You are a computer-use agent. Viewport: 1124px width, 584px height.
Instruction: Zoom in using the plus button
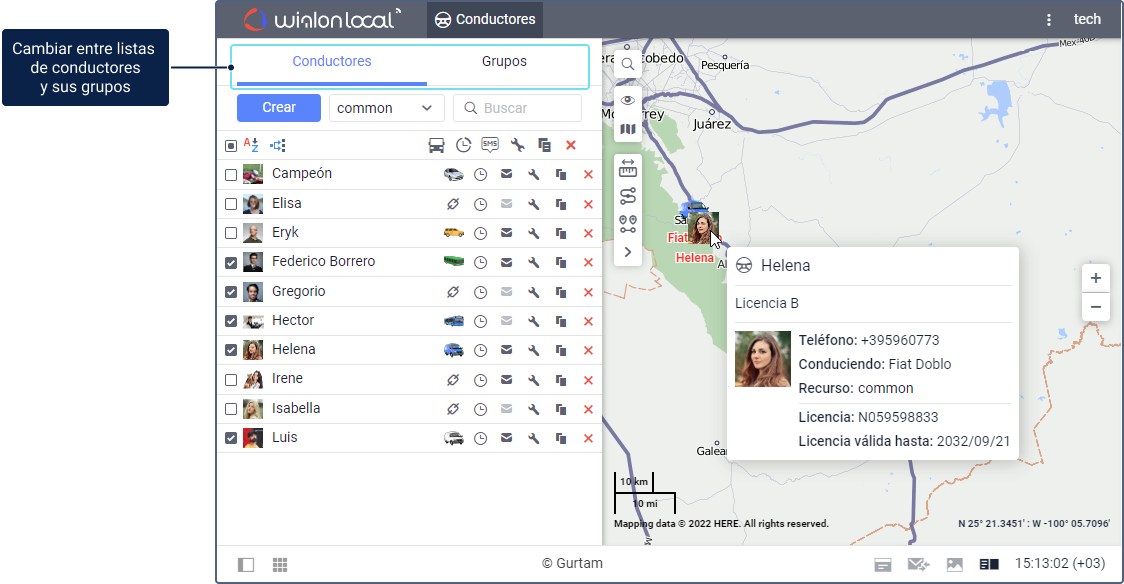coord(1096,278)
